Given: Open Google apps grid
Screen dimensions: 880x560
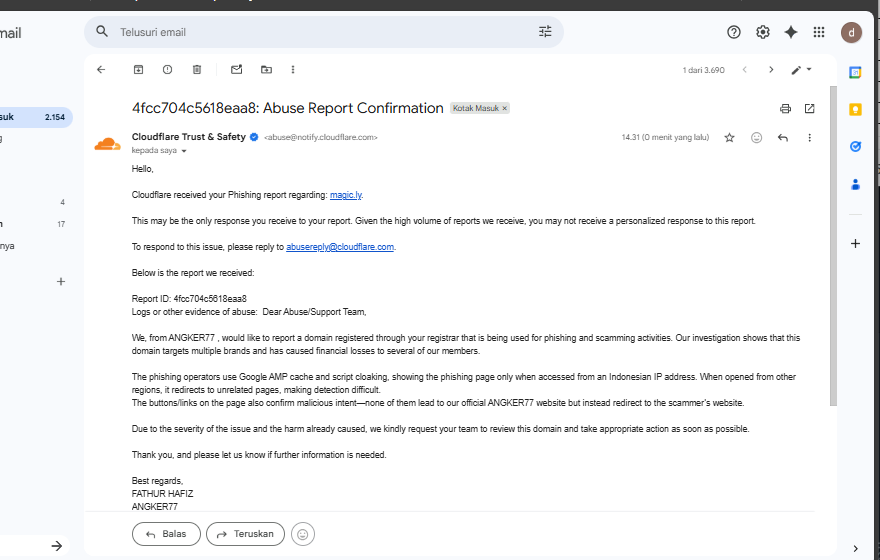Looking at the screenshot, I should [x=819, y=32].
